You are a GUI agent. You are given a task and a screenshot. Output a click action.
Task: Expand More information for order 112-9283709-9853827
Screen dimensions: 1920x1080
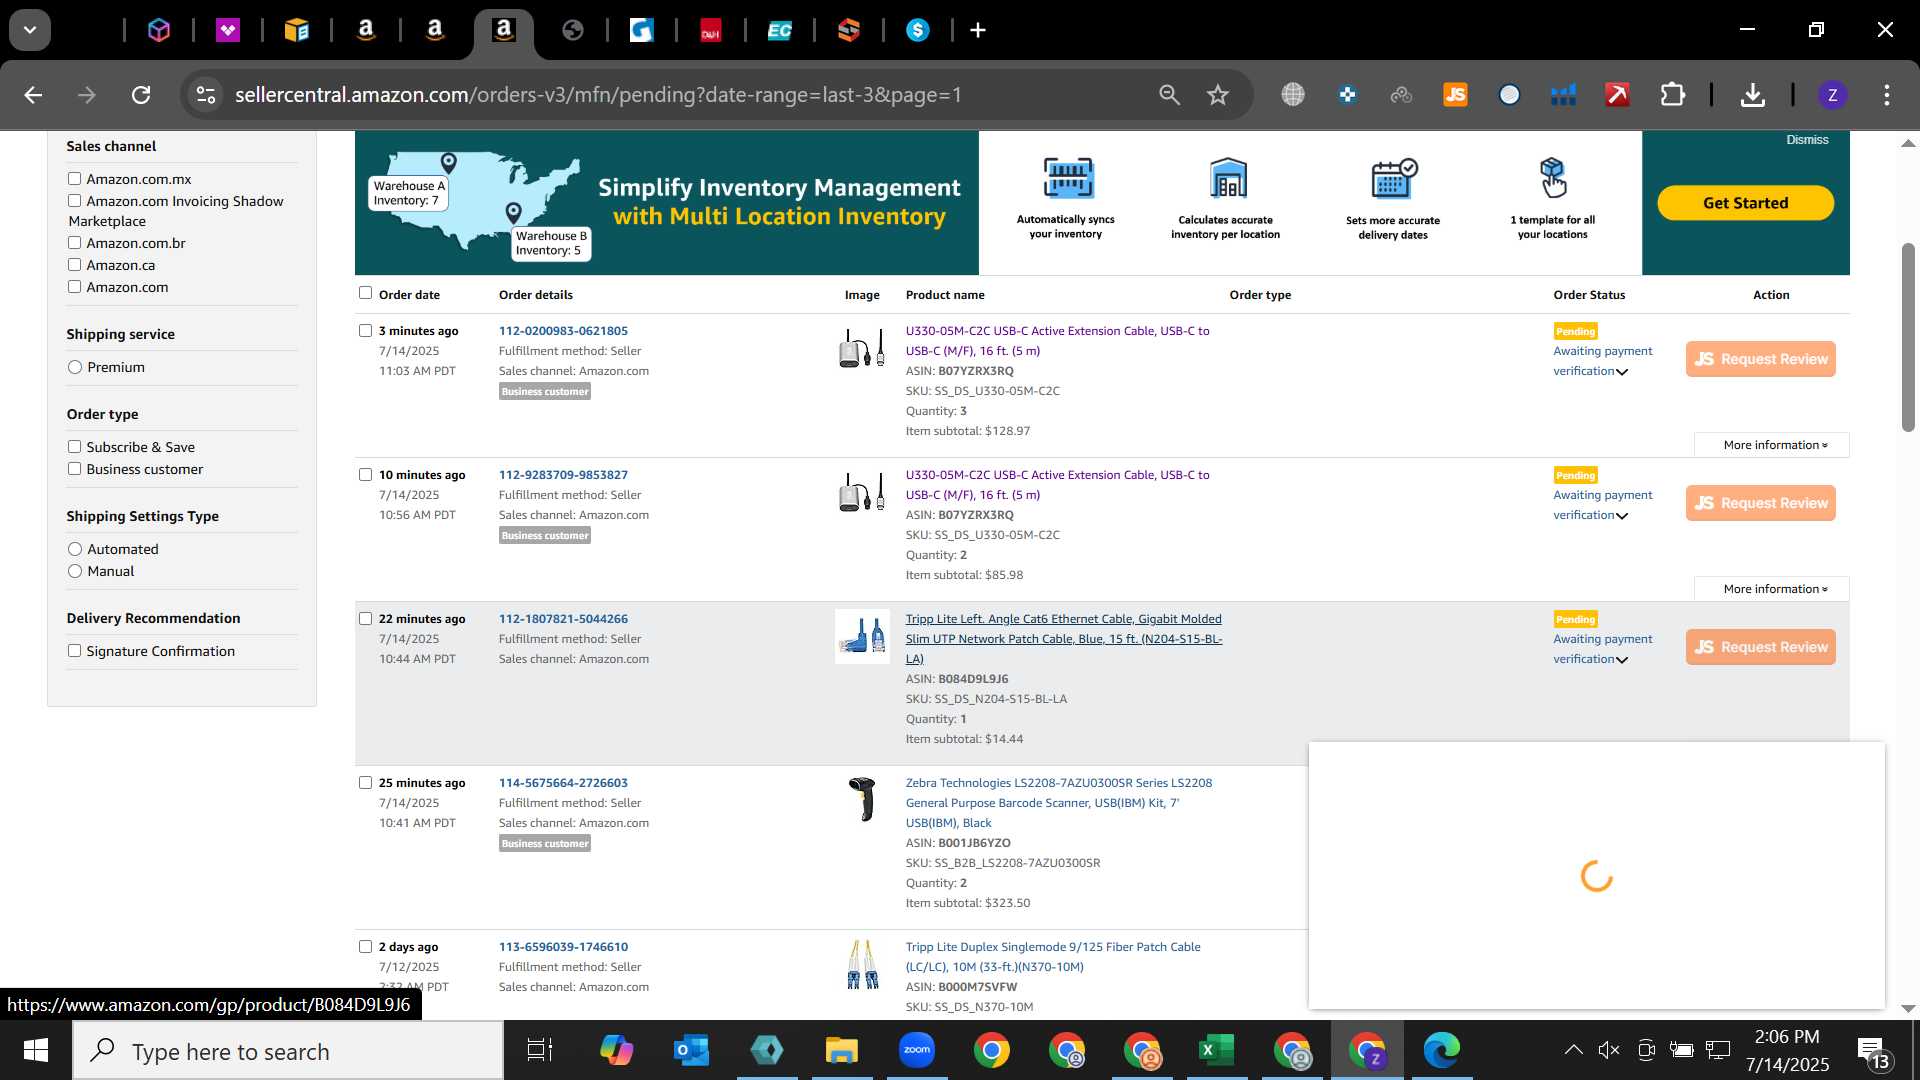[x=1774, y=589]
